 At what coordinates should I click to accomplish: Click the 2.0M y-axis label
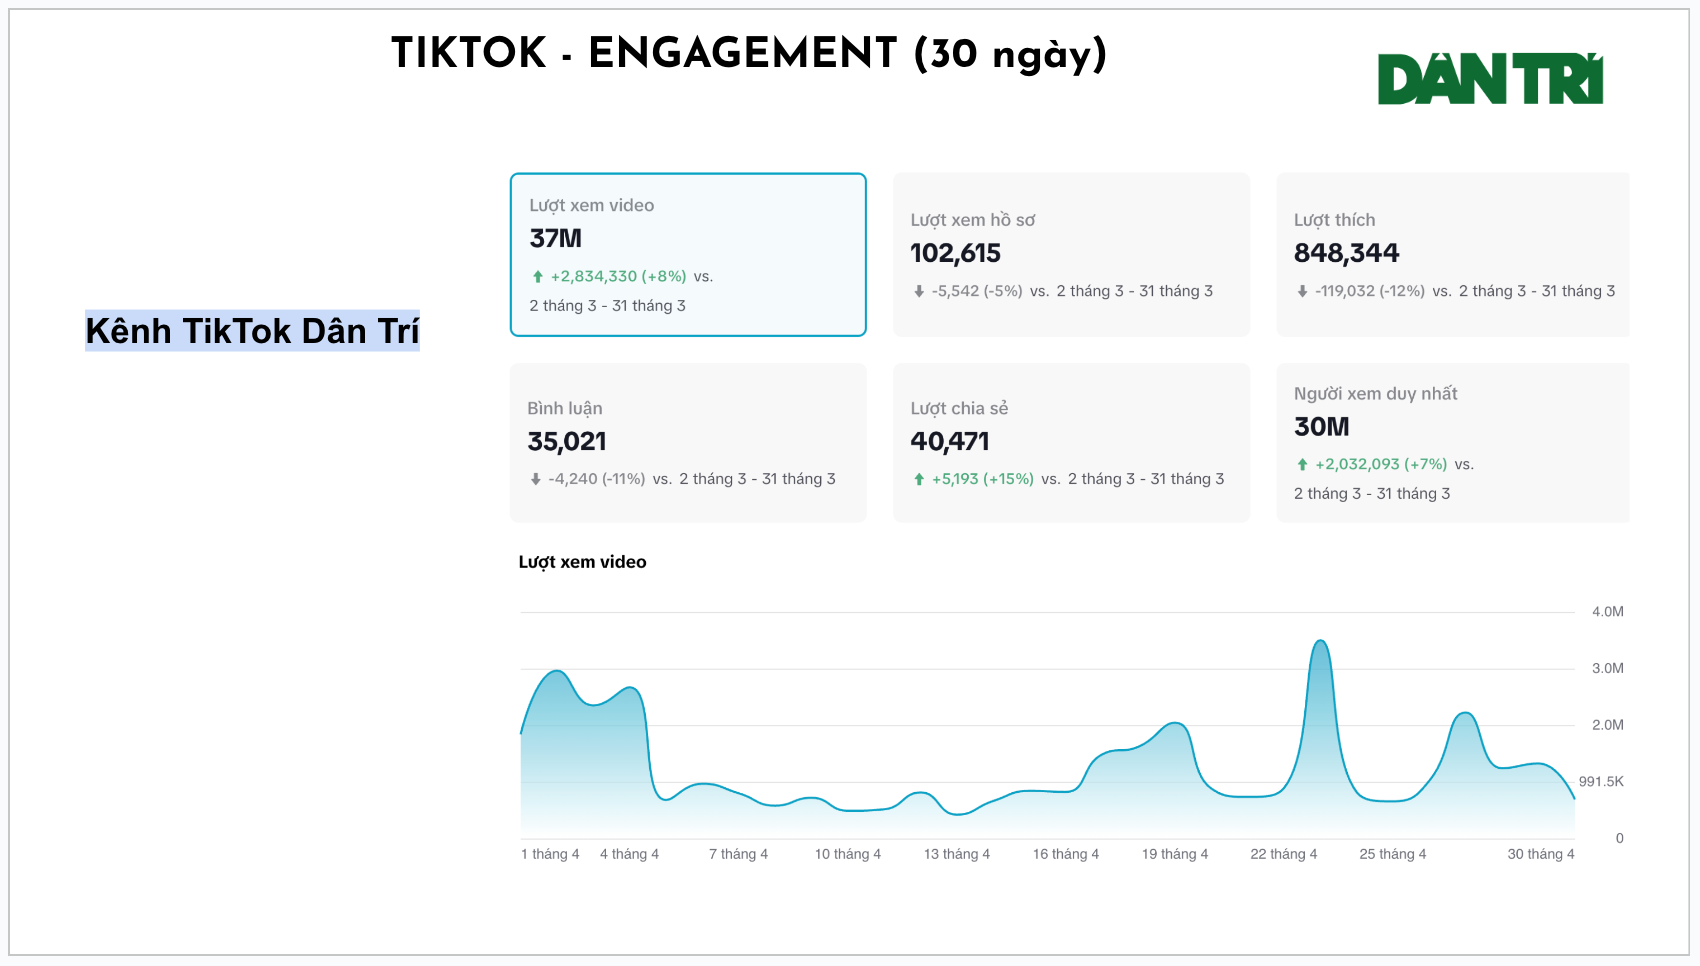1608,725
